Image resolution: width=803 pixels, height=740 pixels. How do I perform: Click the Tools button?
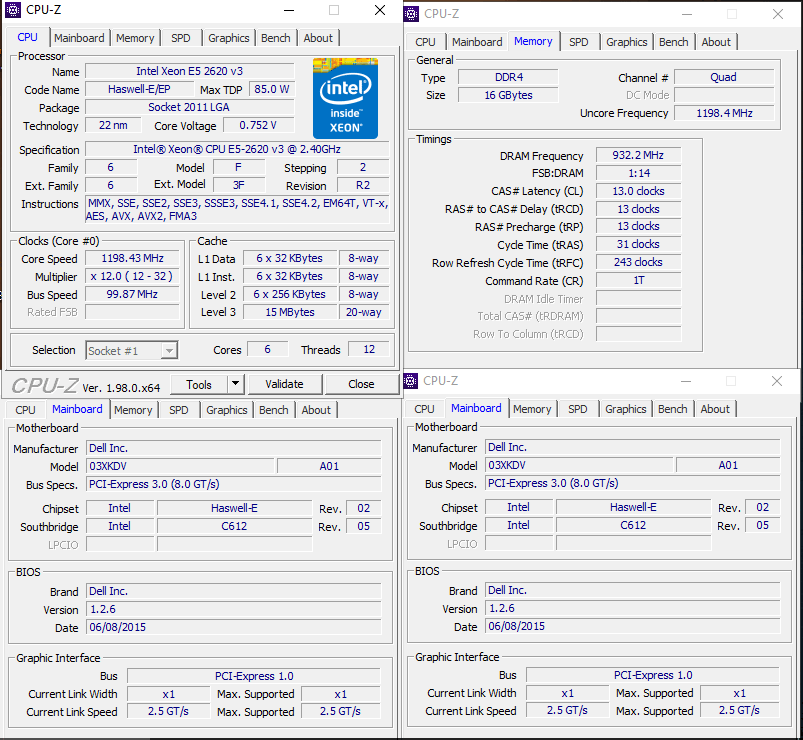pos(199,384)
